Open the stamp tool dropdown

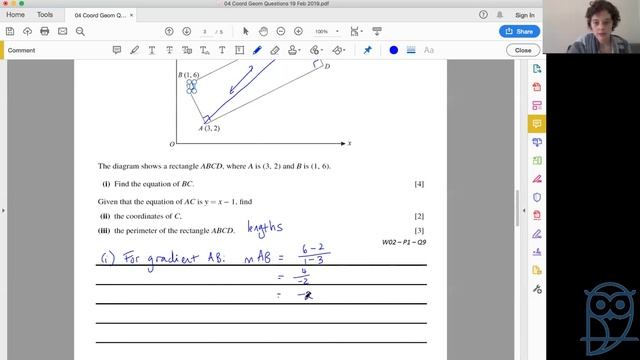point(294,50)
